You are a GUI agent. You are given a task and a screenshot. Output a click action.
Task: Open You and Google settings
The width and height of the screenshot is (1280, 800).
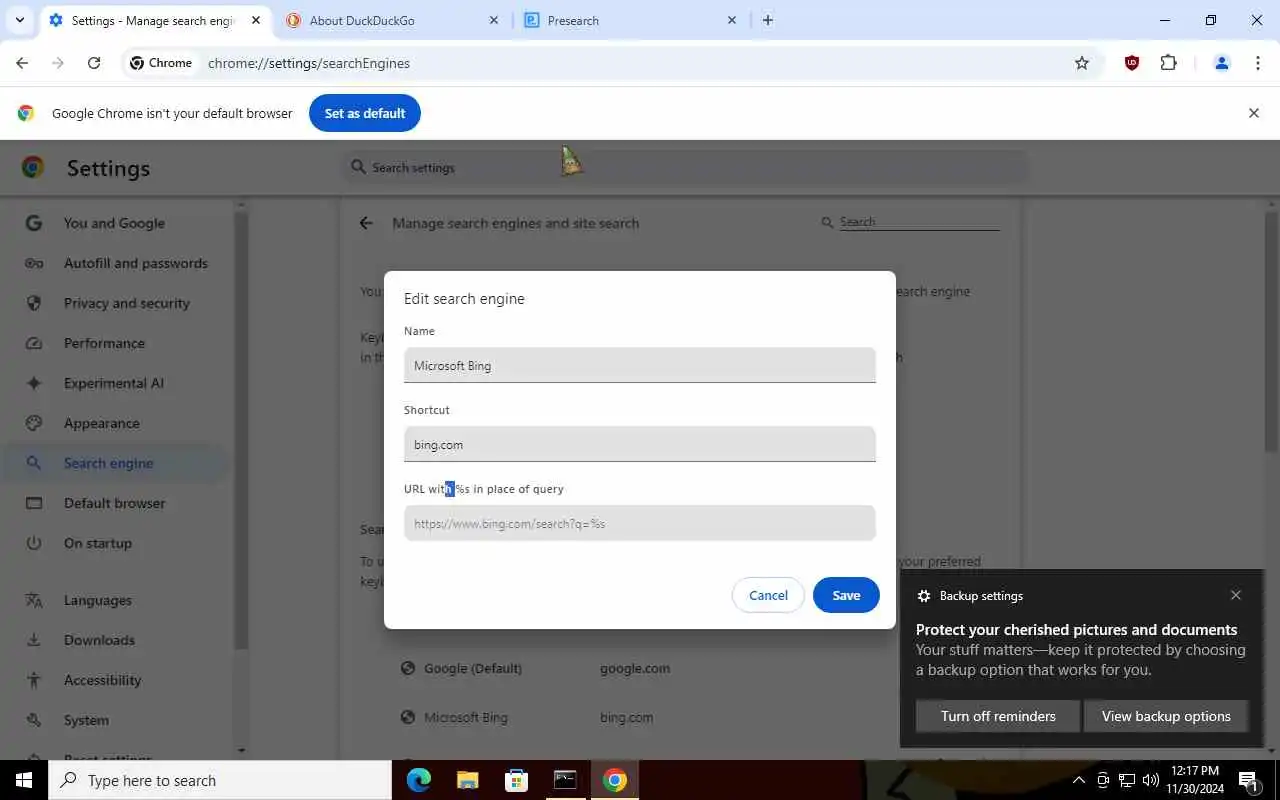click(x=114, y=223)
